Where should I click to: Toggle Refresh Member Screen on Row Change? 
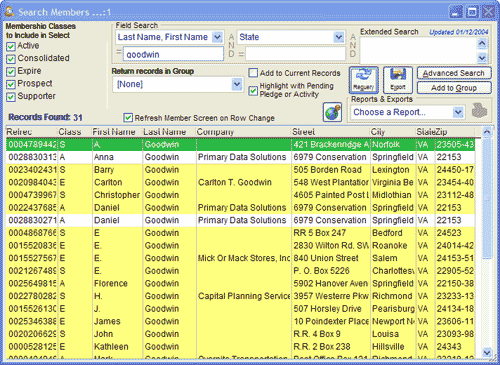point(128,118)
